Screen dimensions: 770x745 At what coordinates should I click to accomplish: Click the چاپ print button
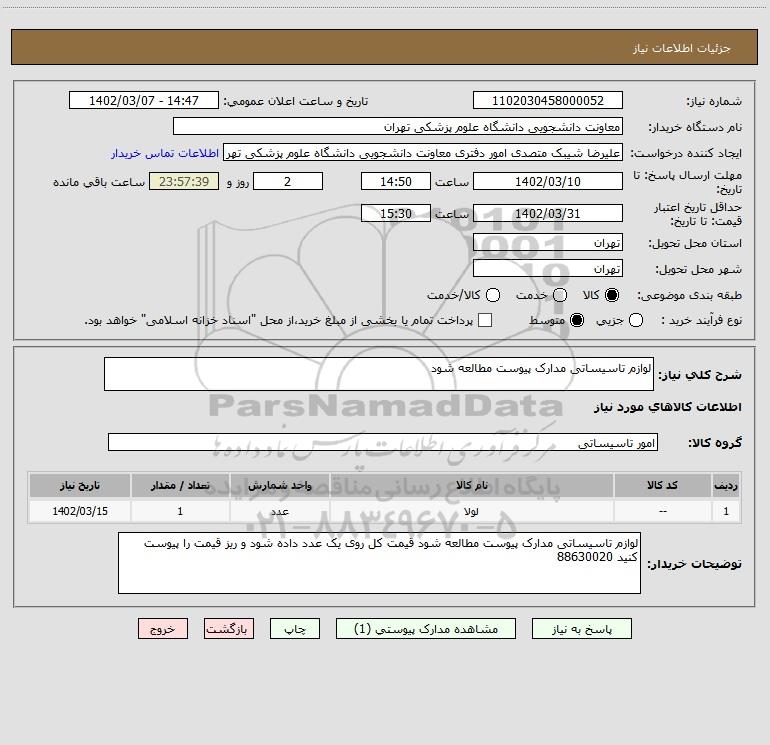(295, 629)
